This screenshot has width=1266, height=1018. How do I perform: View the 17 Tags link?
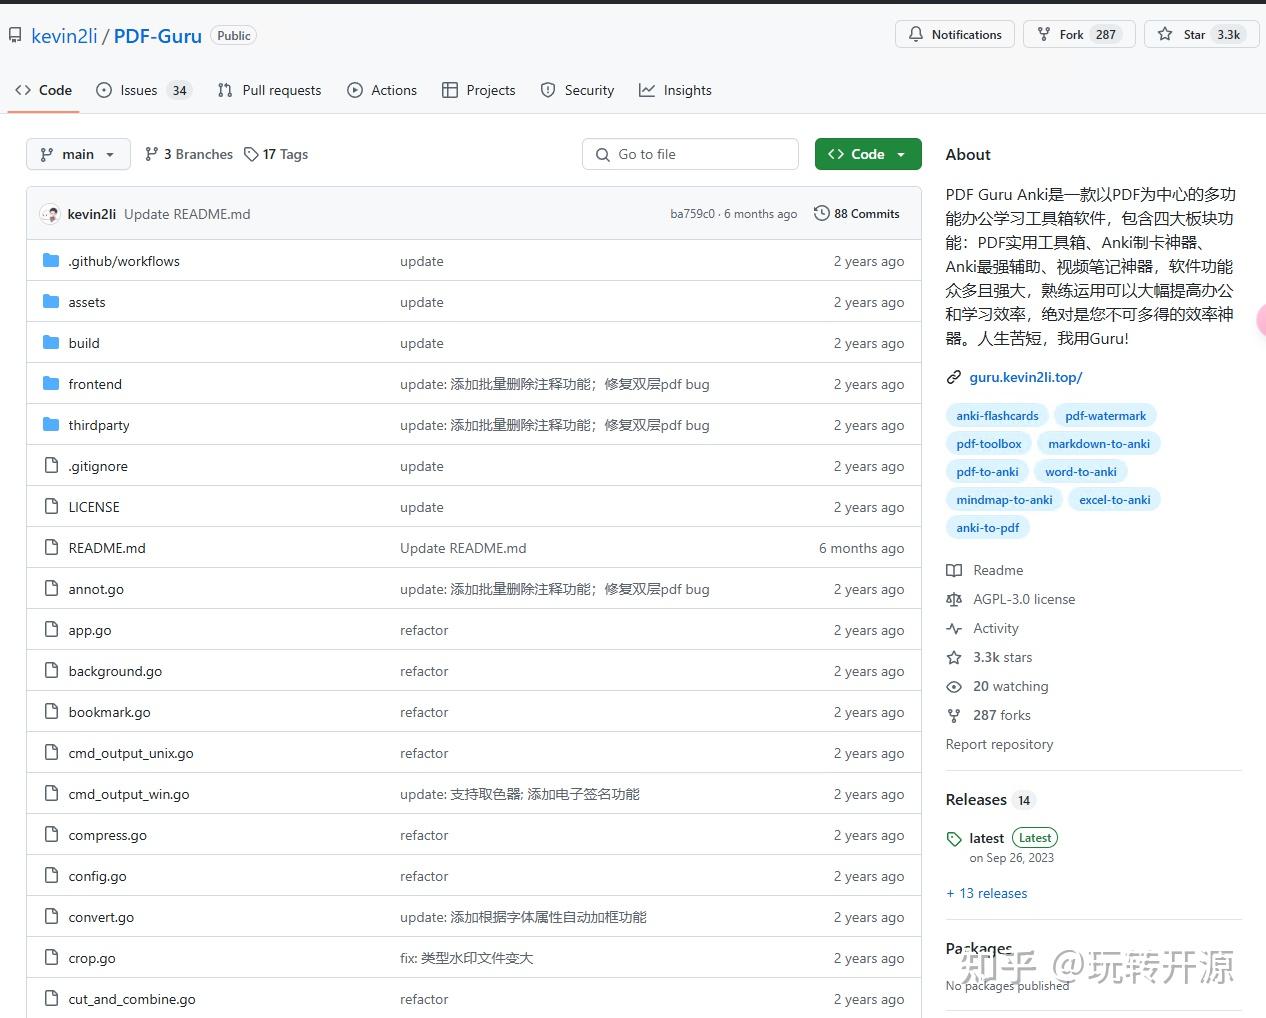[x=276, y=154]
